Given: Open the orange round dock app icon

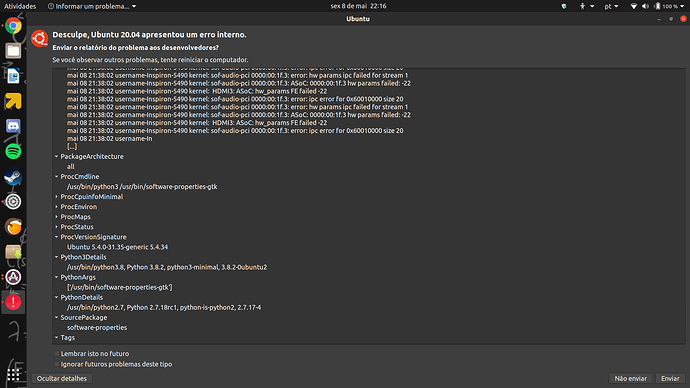Looking at the screenshot, I should point(13,227).
